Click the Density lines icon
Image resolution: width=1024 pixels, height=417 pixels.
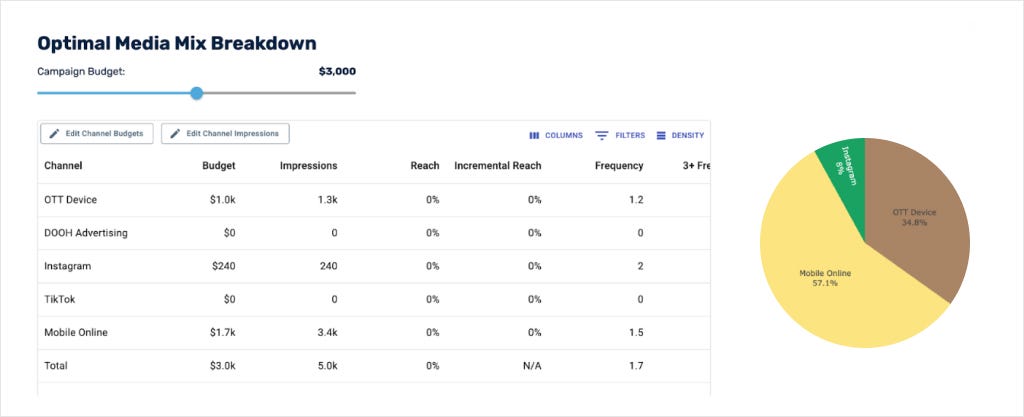point(661,136)
